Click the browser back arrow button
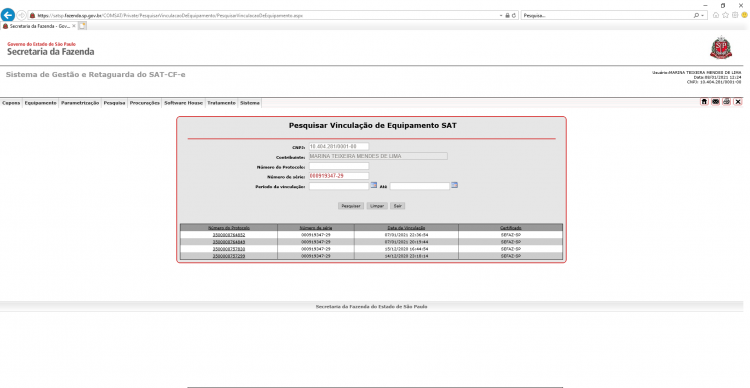Screen dimensions: 750x388 point(8,15)
